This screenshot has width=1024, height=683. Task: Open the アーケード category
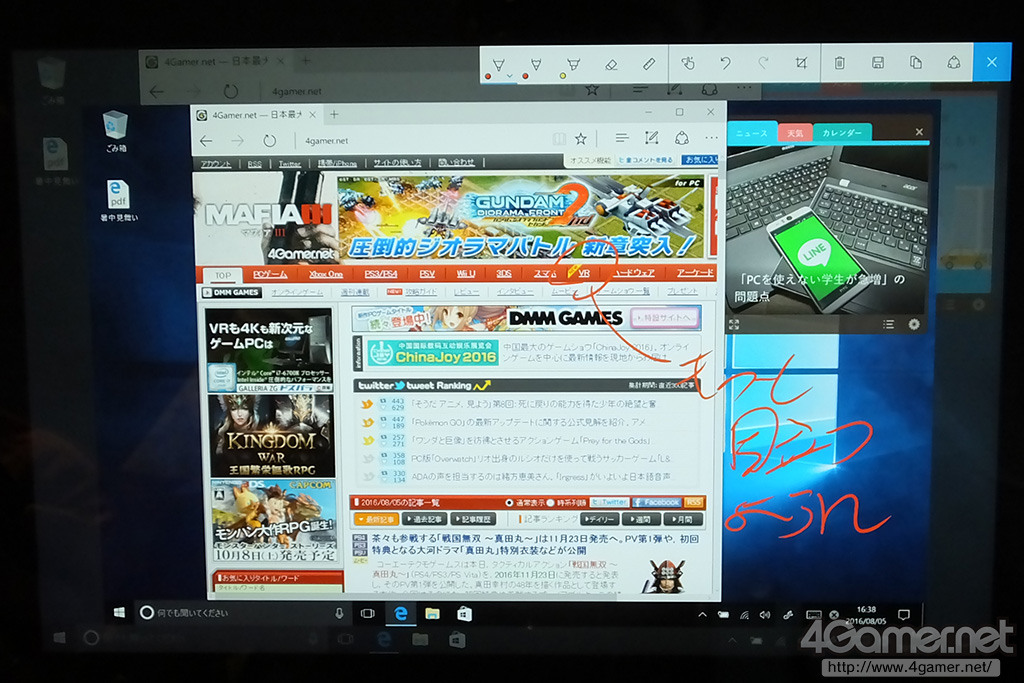click(695, 272)
